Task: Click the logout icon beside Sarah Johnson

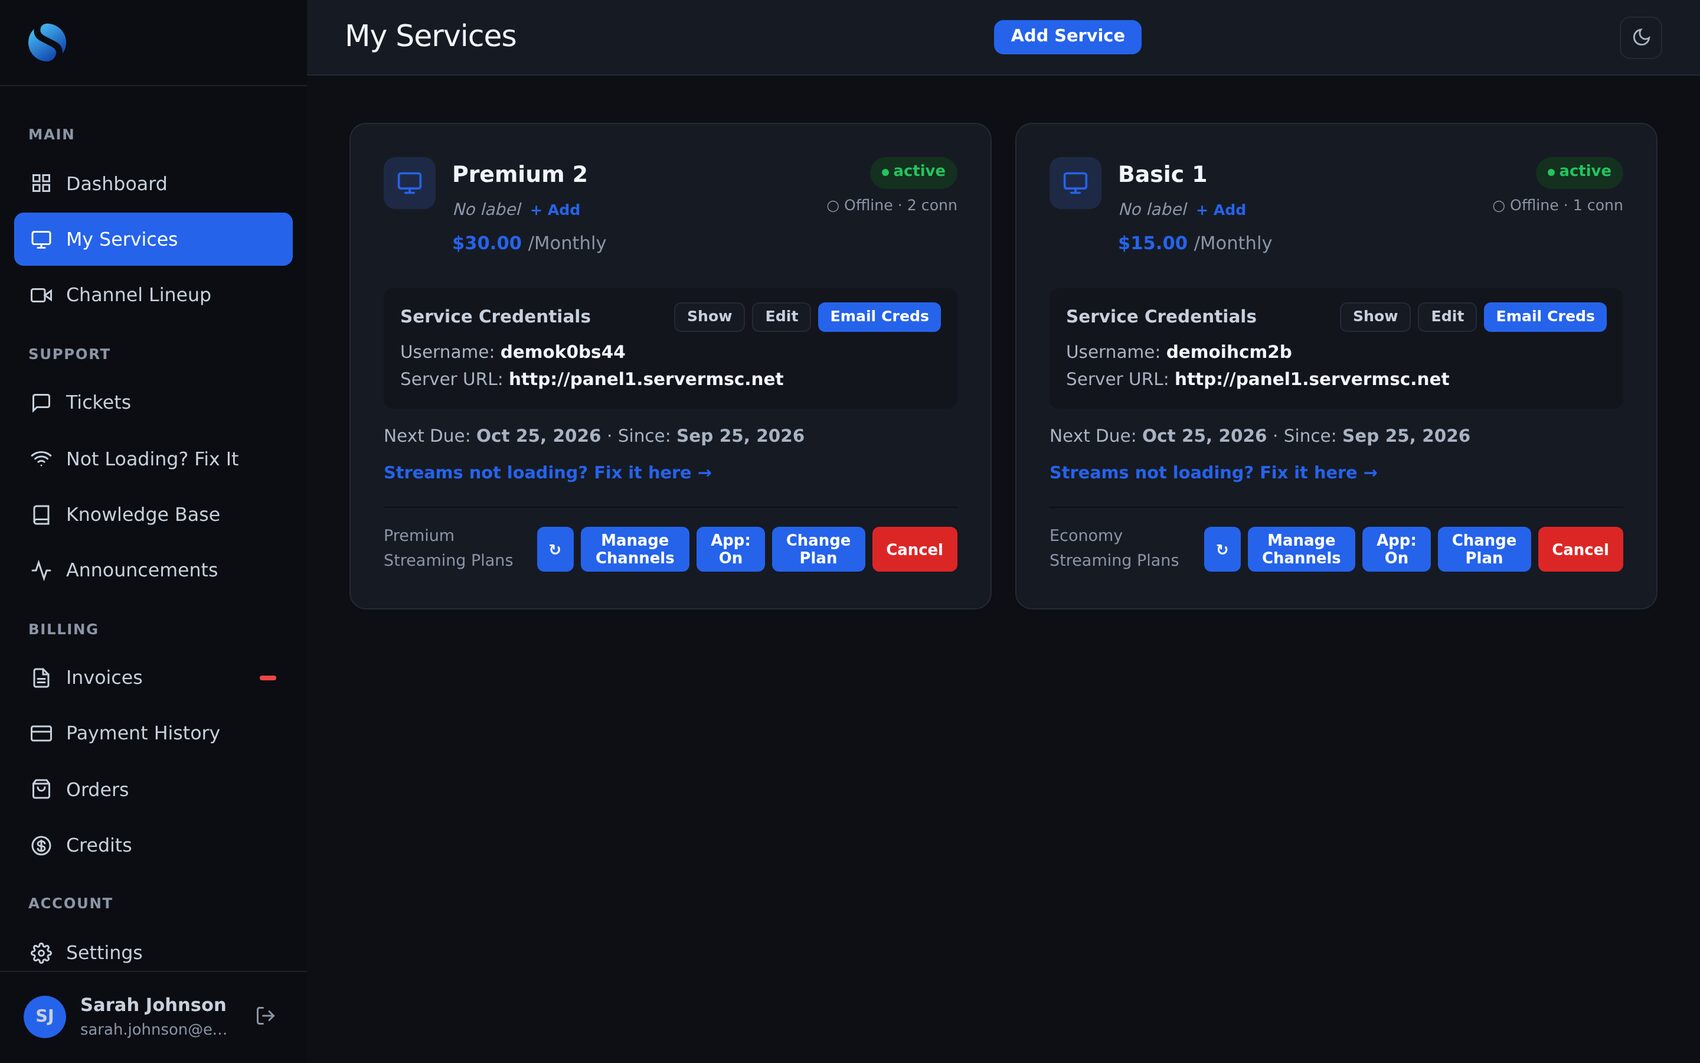Action: click(x=265, y=1016)
